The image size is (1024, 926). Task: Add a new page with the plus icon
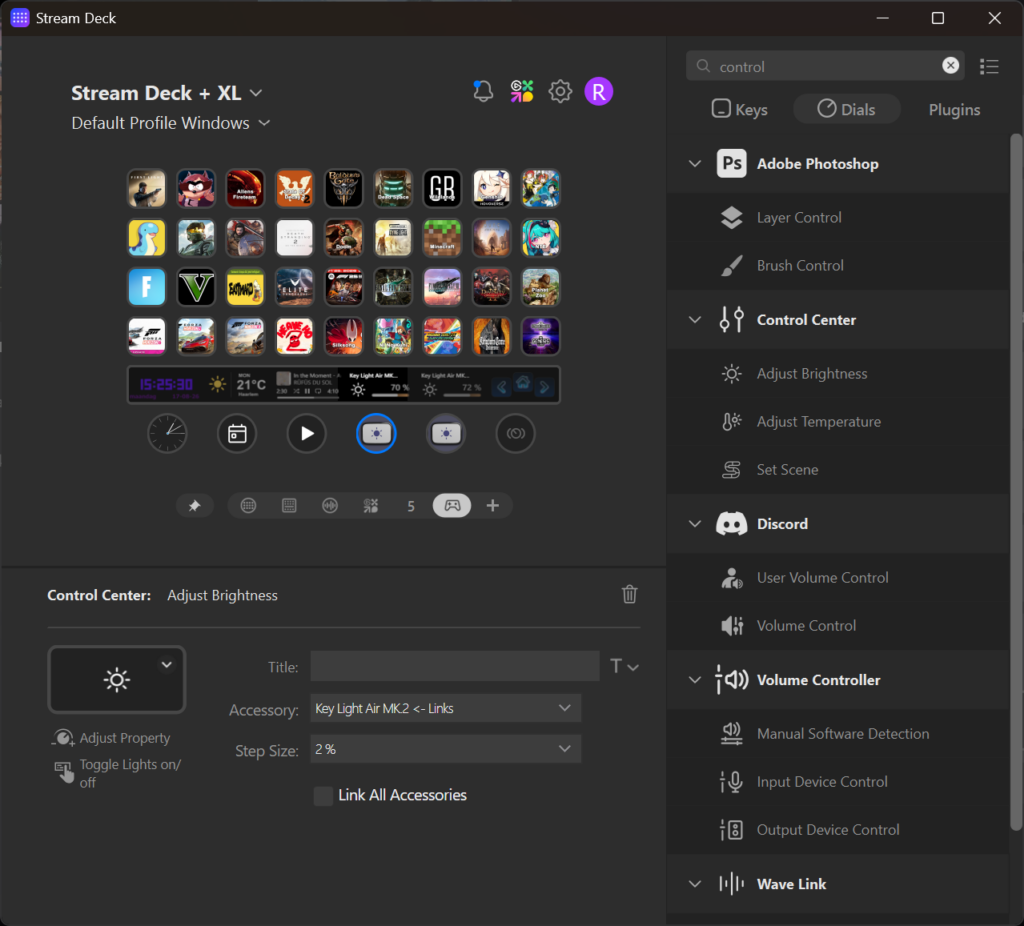click(x=492, y=505)
